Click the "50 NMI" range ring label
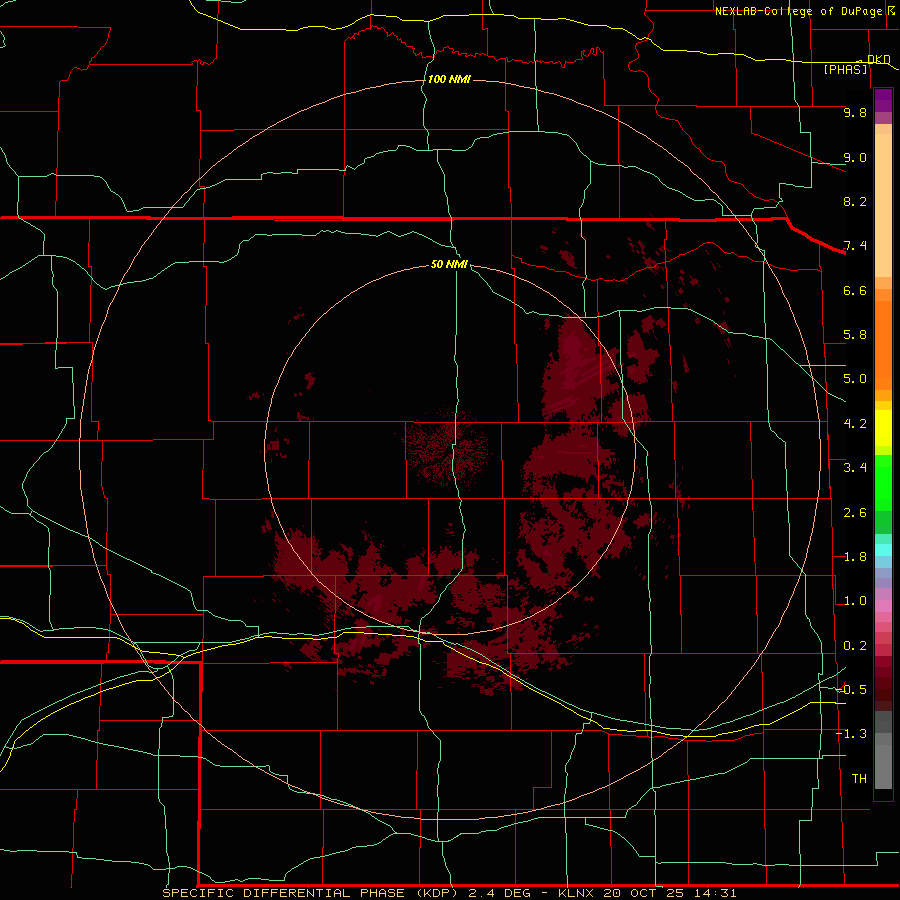Screen dimensions: 900x900 coord(449,264)
